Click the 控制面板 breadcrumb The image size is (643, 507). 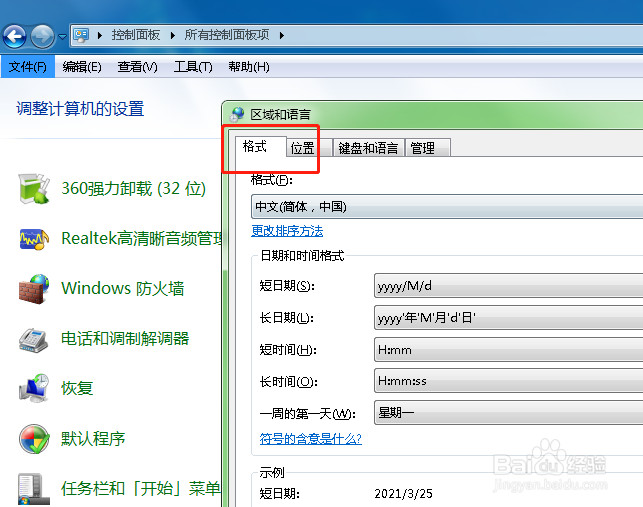[136, 35]
